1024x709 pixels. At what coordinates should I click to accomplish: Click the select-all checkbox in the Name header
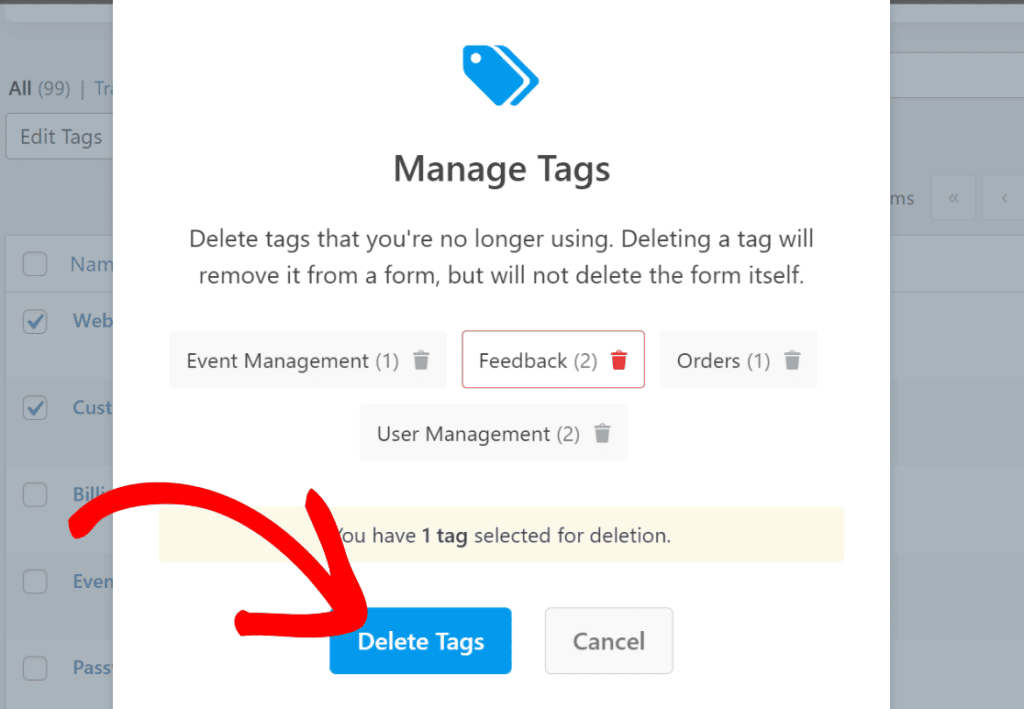tap(35, 263)
